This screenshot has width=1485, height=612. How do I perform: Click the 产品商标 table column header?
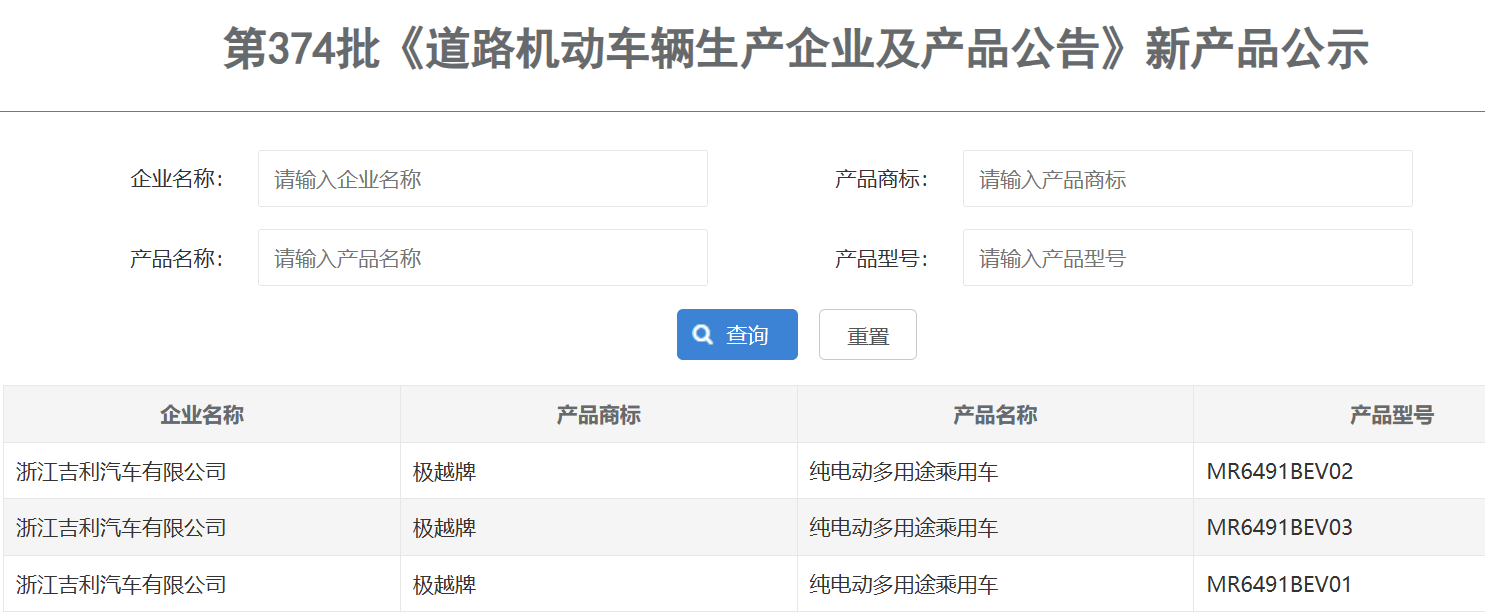click(x=598, y=415)
